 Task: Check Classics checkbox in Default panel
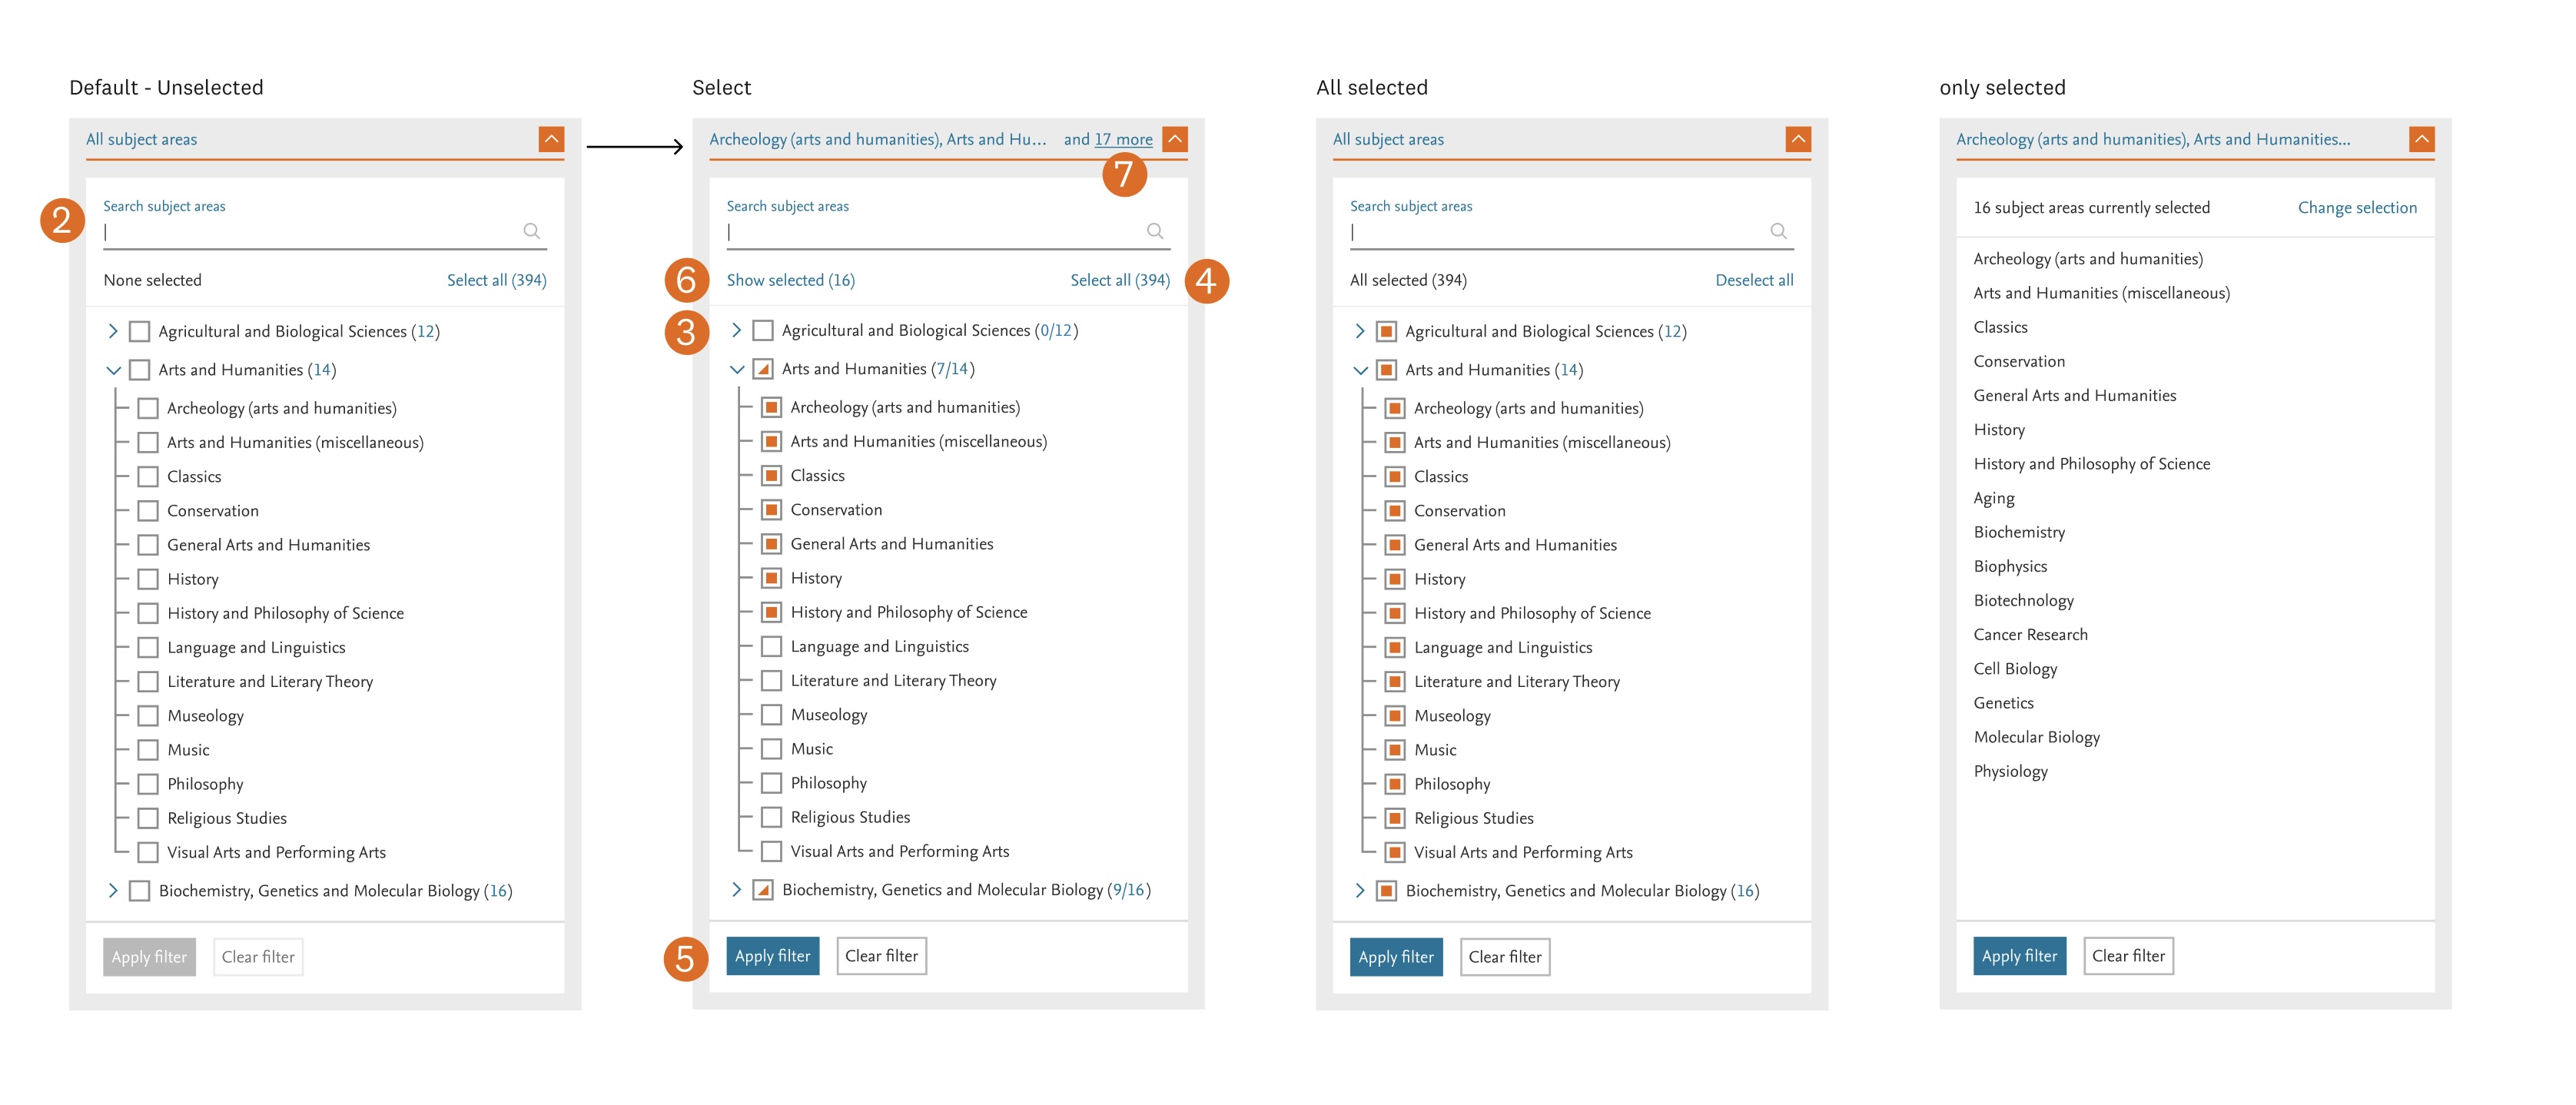(x=148, y=477)
